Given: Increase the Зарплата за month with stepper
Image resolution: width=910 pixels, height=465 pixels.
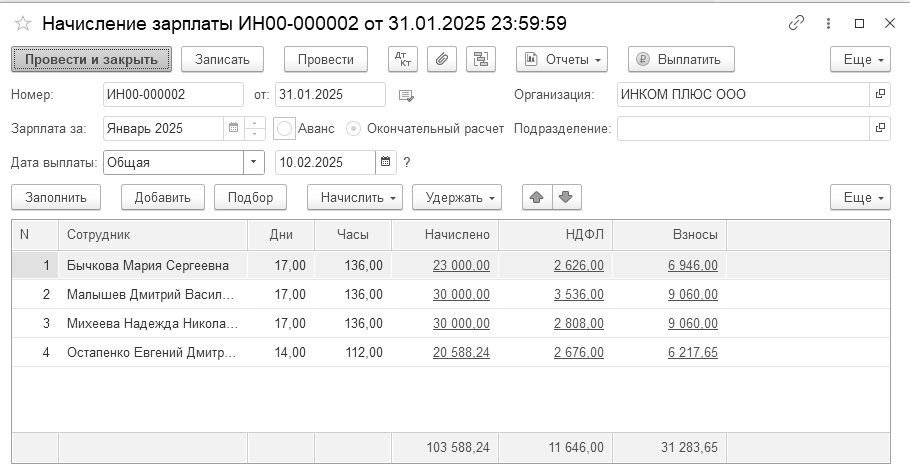Looking at the screenshot, I should (x=255, y=123).
